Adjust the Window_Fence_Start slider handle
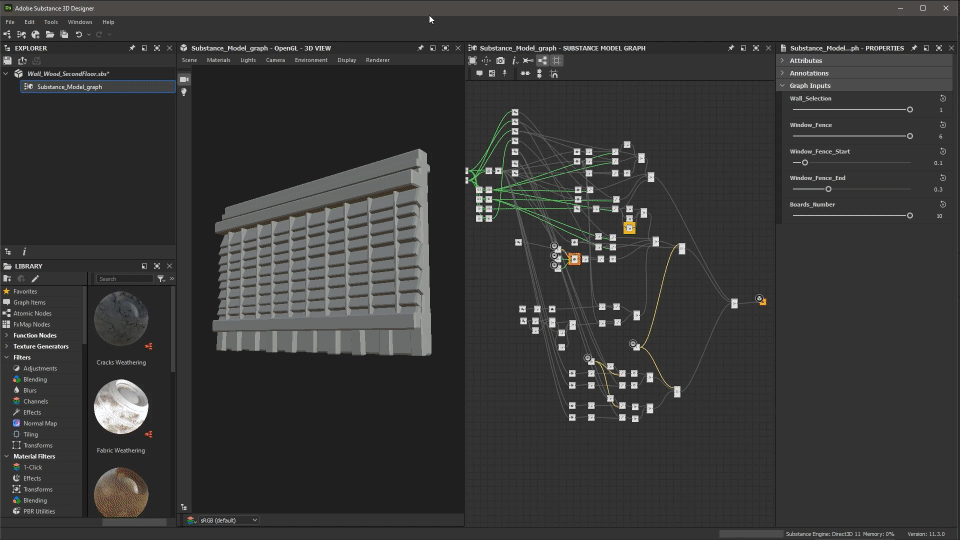The width and height of the screenshot is (960, 540). [805, 163]
